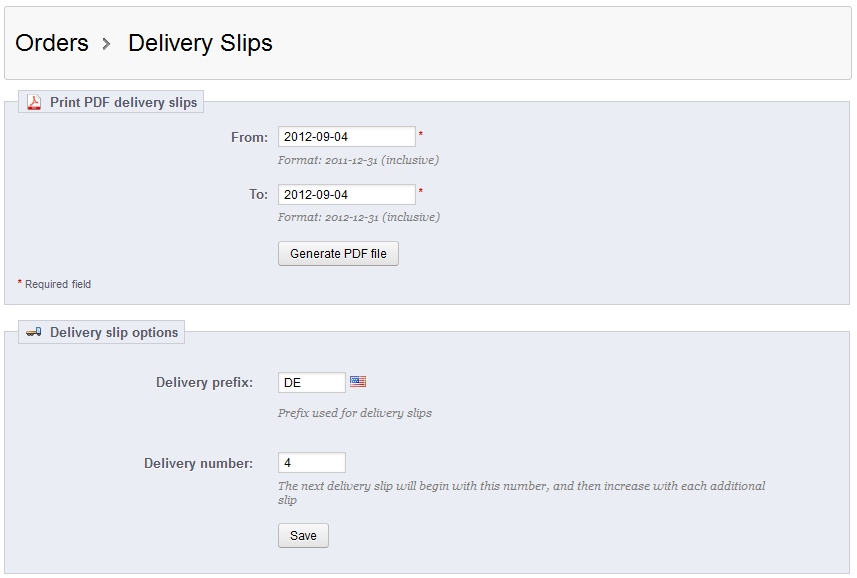Click the red asterisk next to the To field

[x=421, y=192]
